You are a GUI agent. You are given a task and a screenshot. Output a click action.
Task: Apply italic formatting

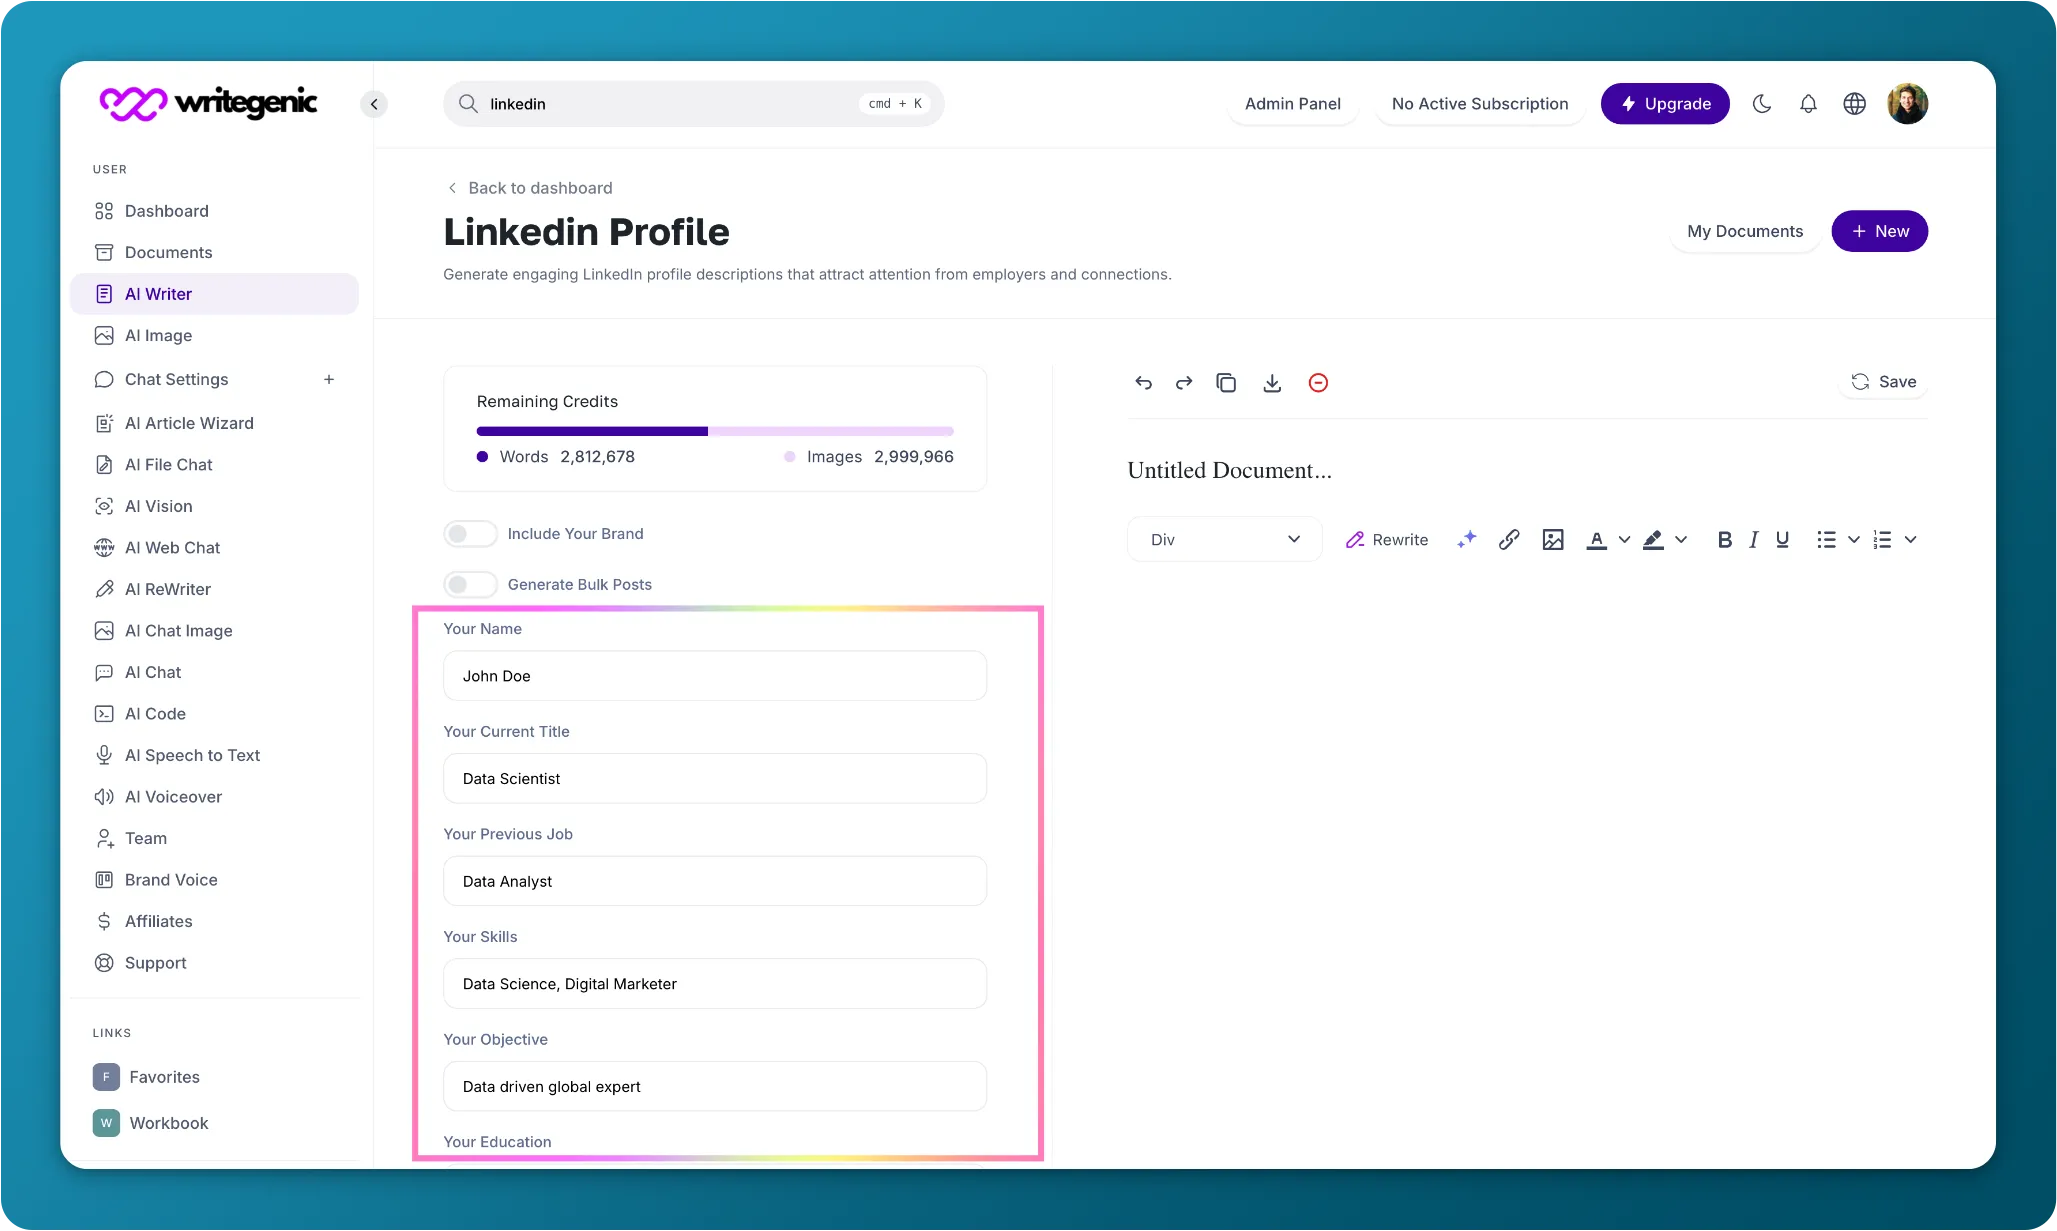pos(1753,540)
